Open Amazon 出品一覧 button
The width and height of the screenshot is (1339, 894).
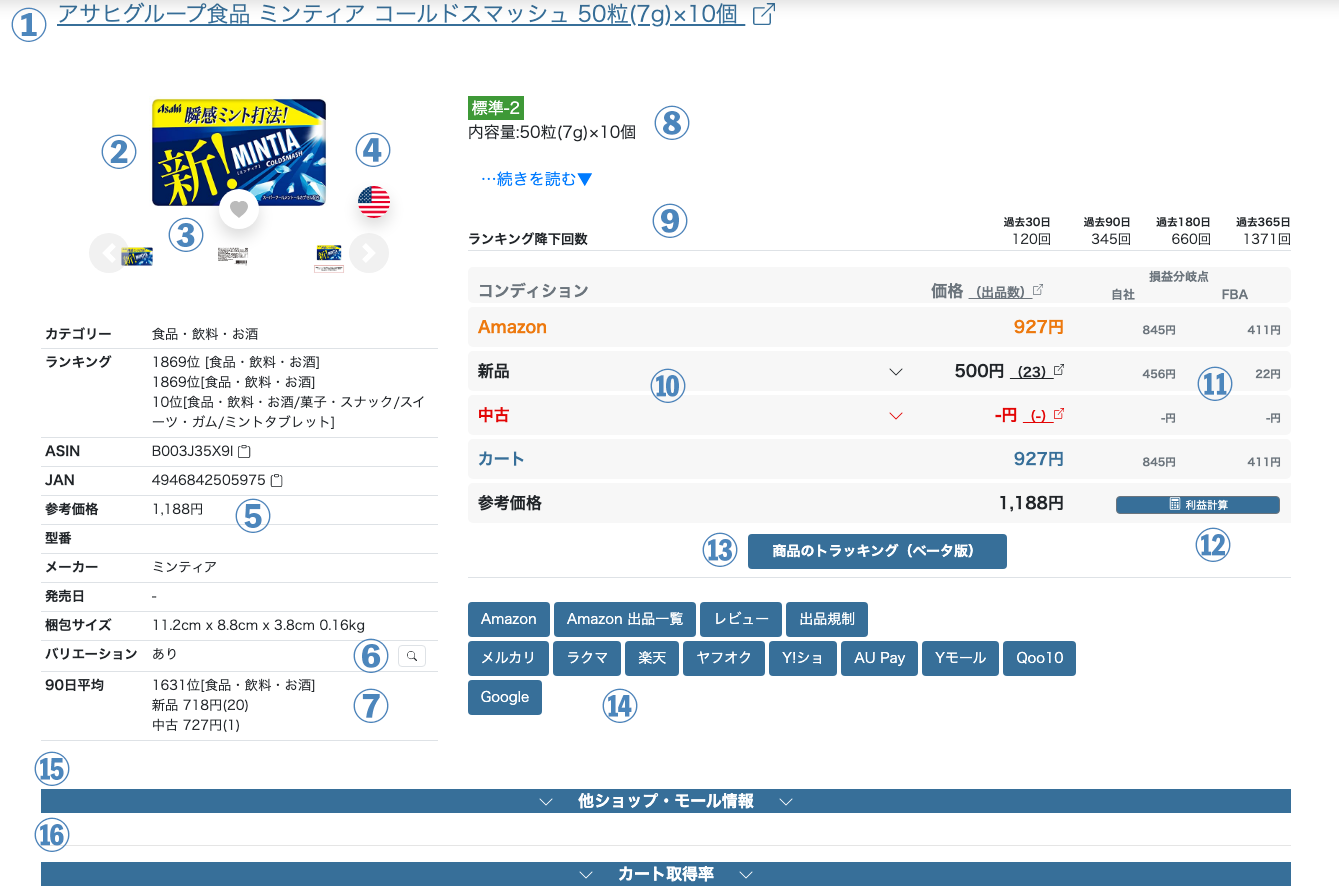(x=625, y=619)
